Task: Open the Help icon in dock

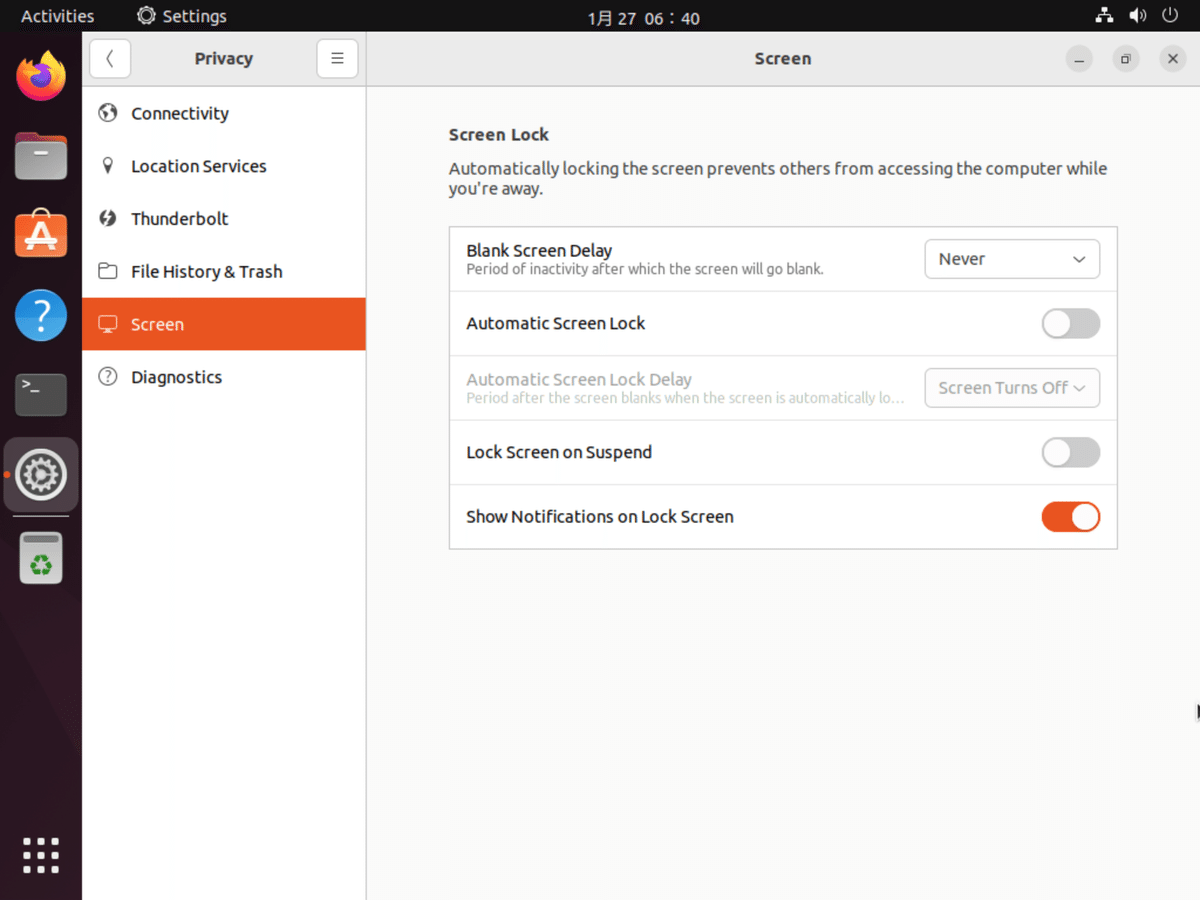Action: (41, 315)
